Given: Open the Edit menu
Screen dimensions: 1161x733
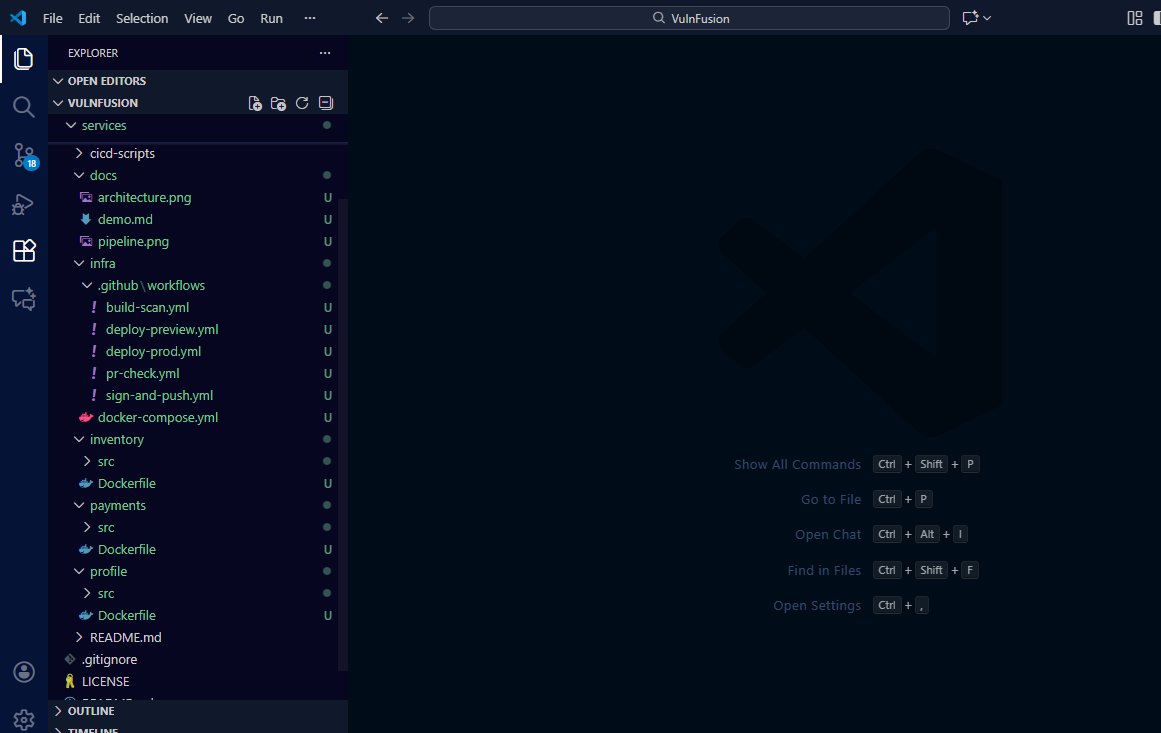Looking at the screenshot, I should click(89, 19).
